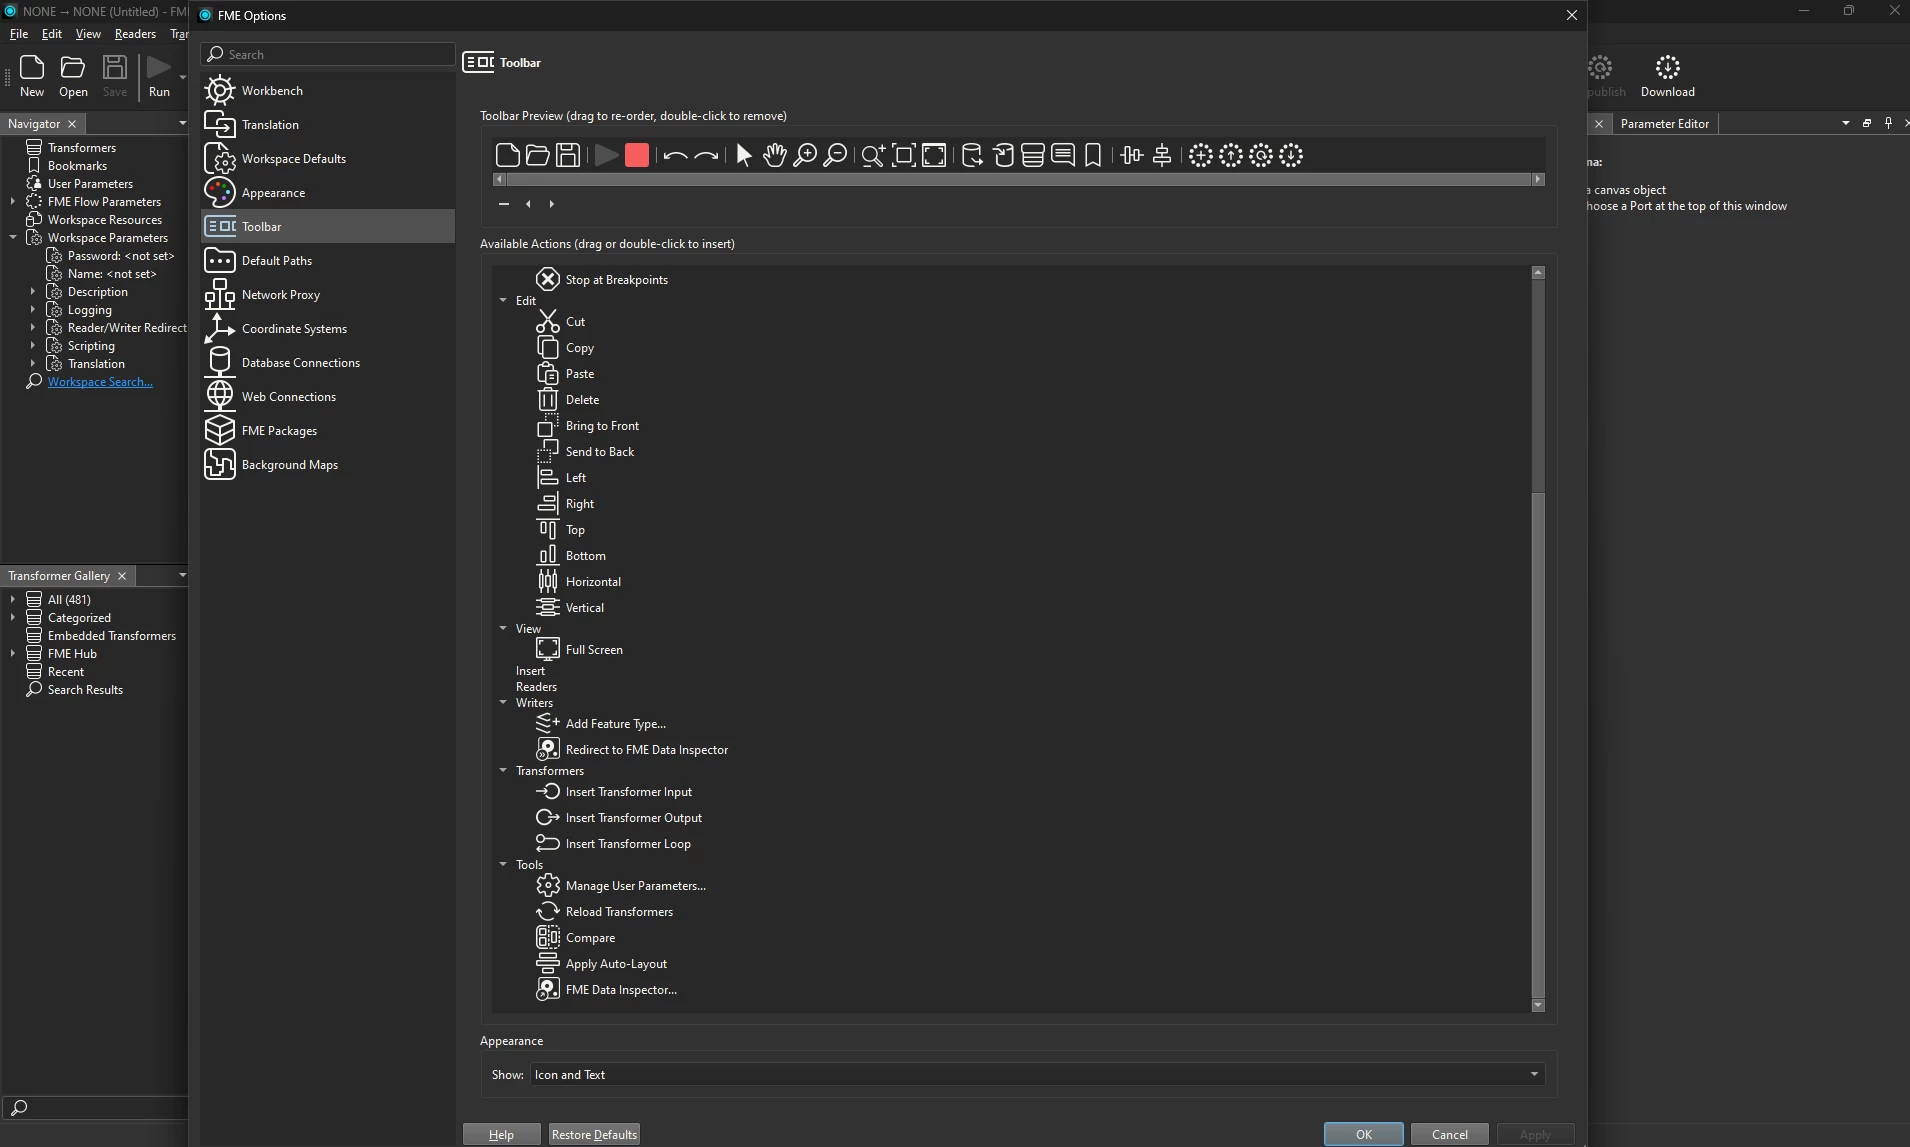Viewport: 1910px width, 1147px height.
Task: Click the insert separator dash button
Action: click(504, 204)
